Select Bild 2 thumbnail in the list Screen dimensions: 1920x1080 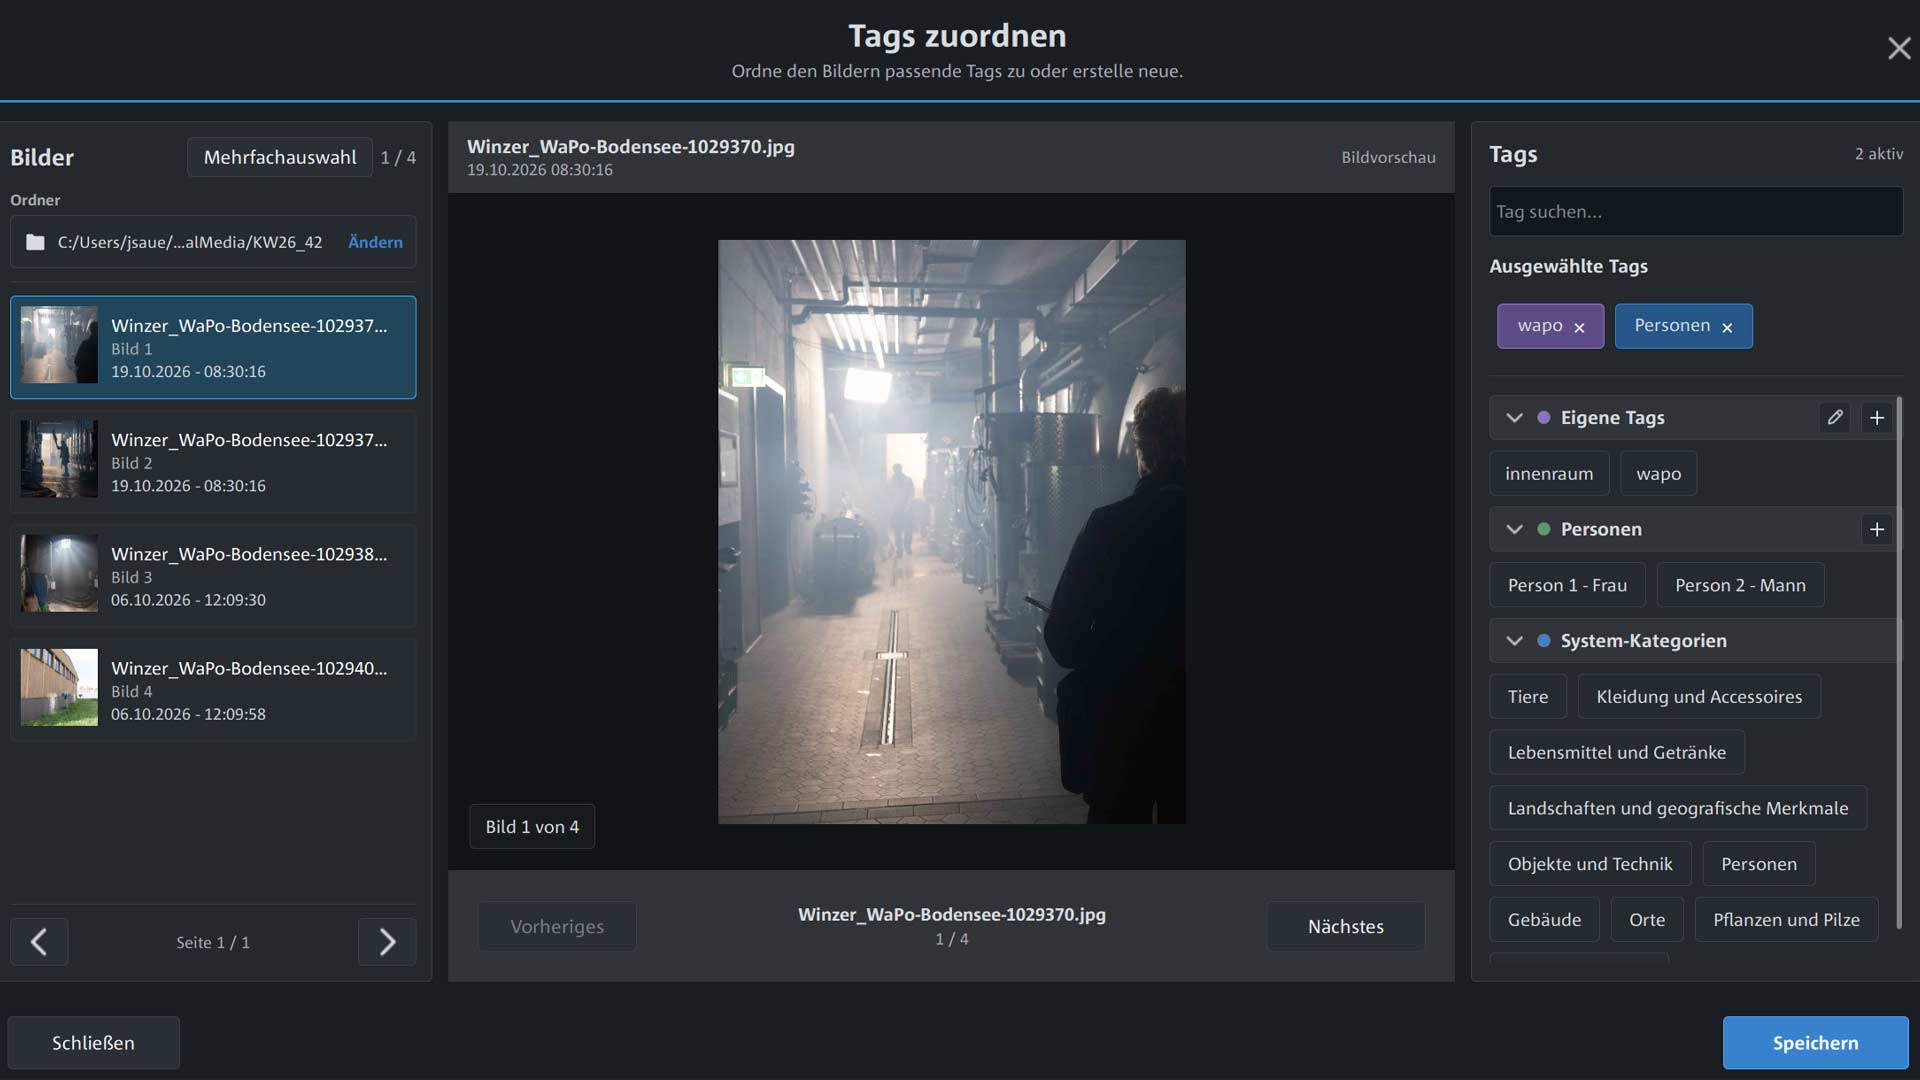(x=59, y=459)
